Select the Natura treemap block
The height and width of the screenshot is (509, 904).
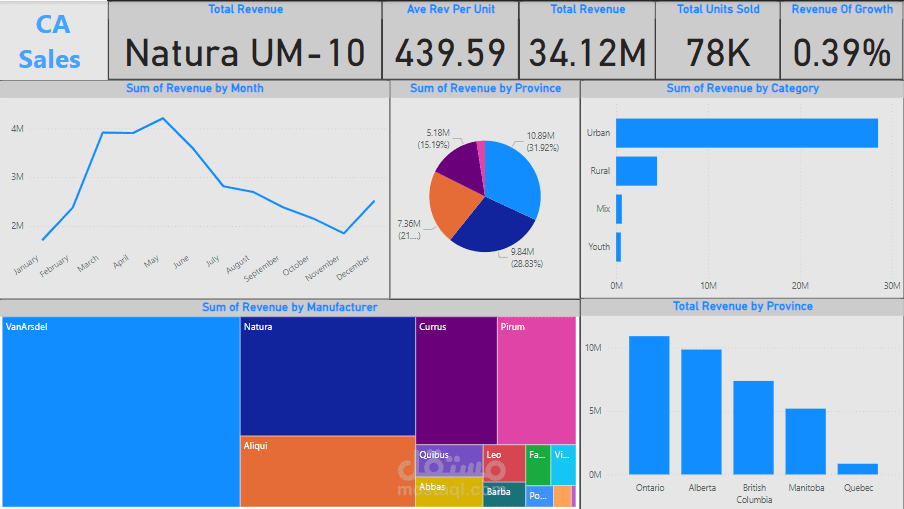tap(327, 376)
